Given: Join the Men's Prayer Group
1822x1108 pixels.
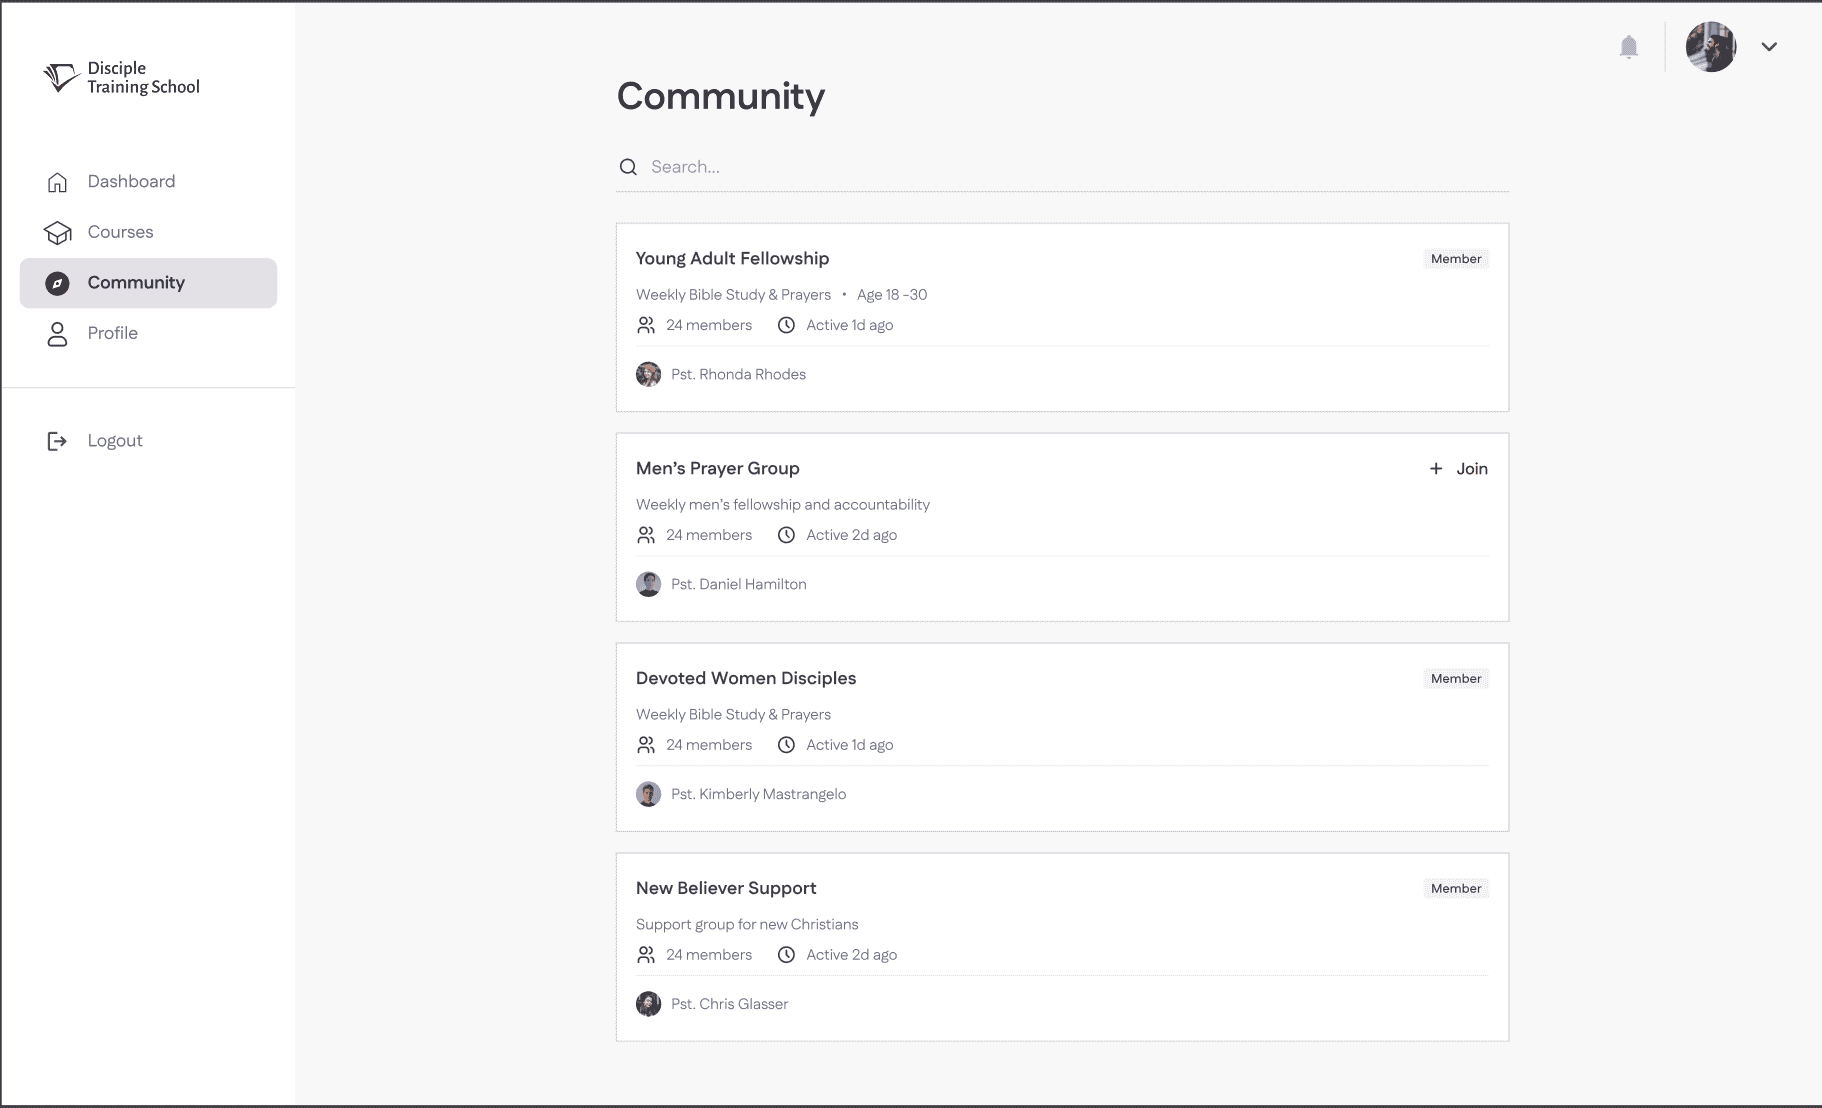Looking at the screenshot, I should (x=1458, y=469).
